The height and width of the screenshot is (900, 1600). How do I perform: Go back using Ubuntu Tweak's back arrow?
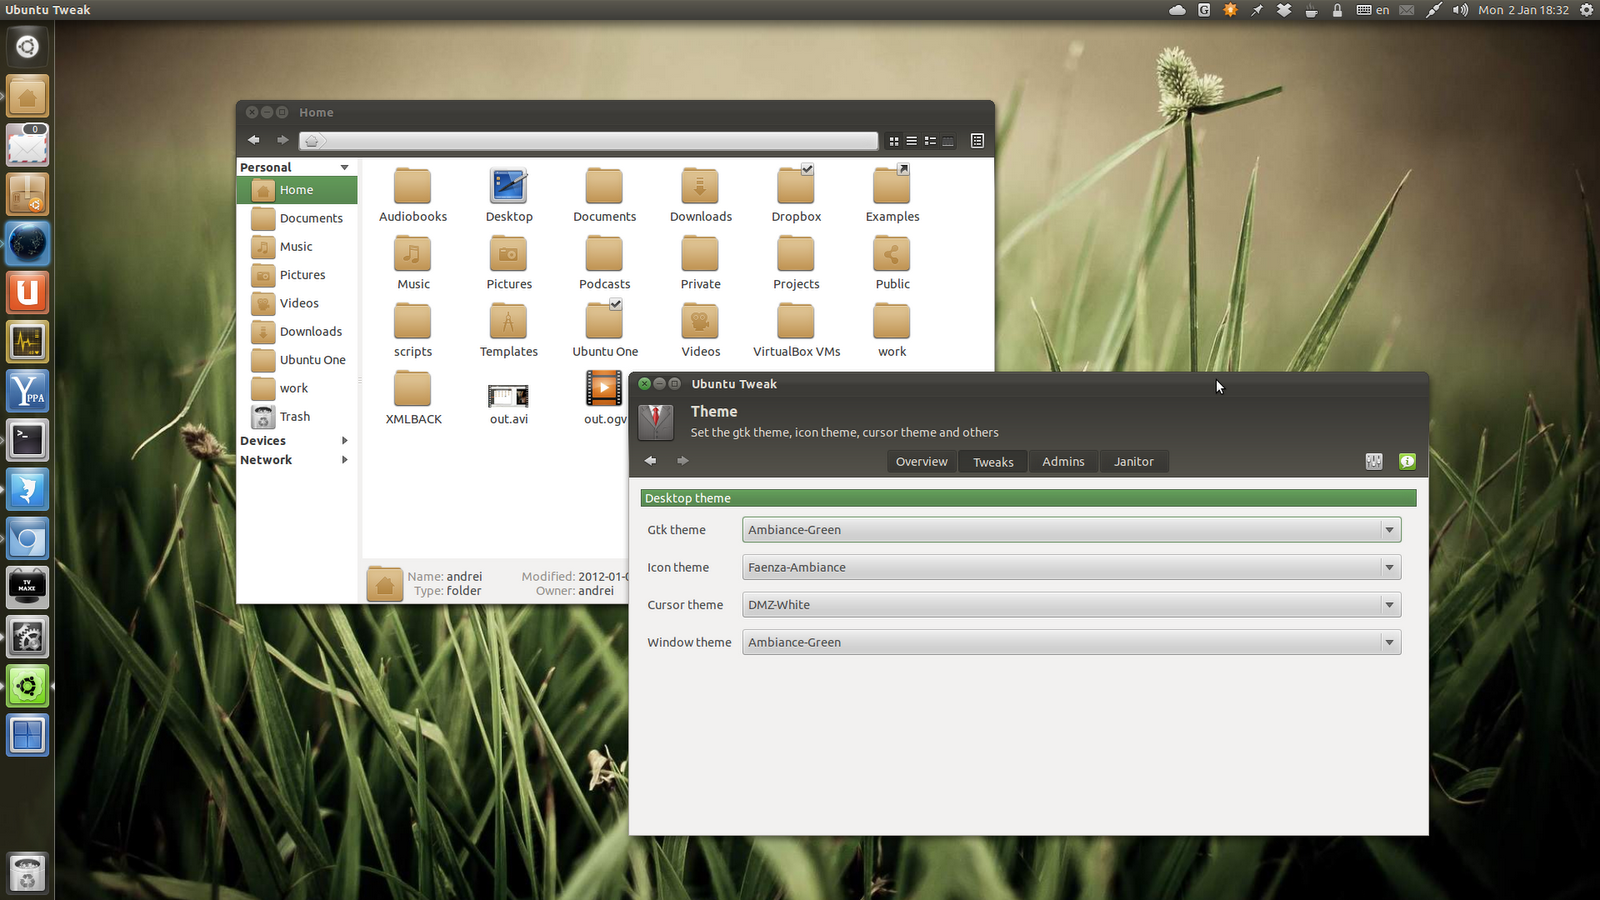tap(650, 461)
